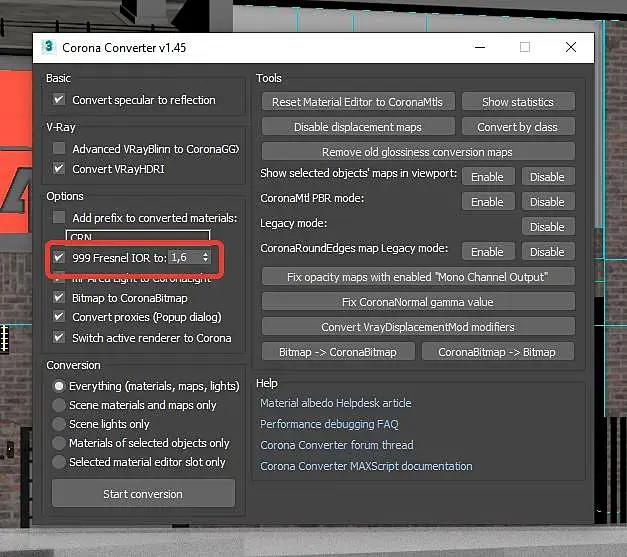This screenshot has height=557, width=627.
Task: Click Fix CoronaNormal gamma value button
Action: pos(418,302)
